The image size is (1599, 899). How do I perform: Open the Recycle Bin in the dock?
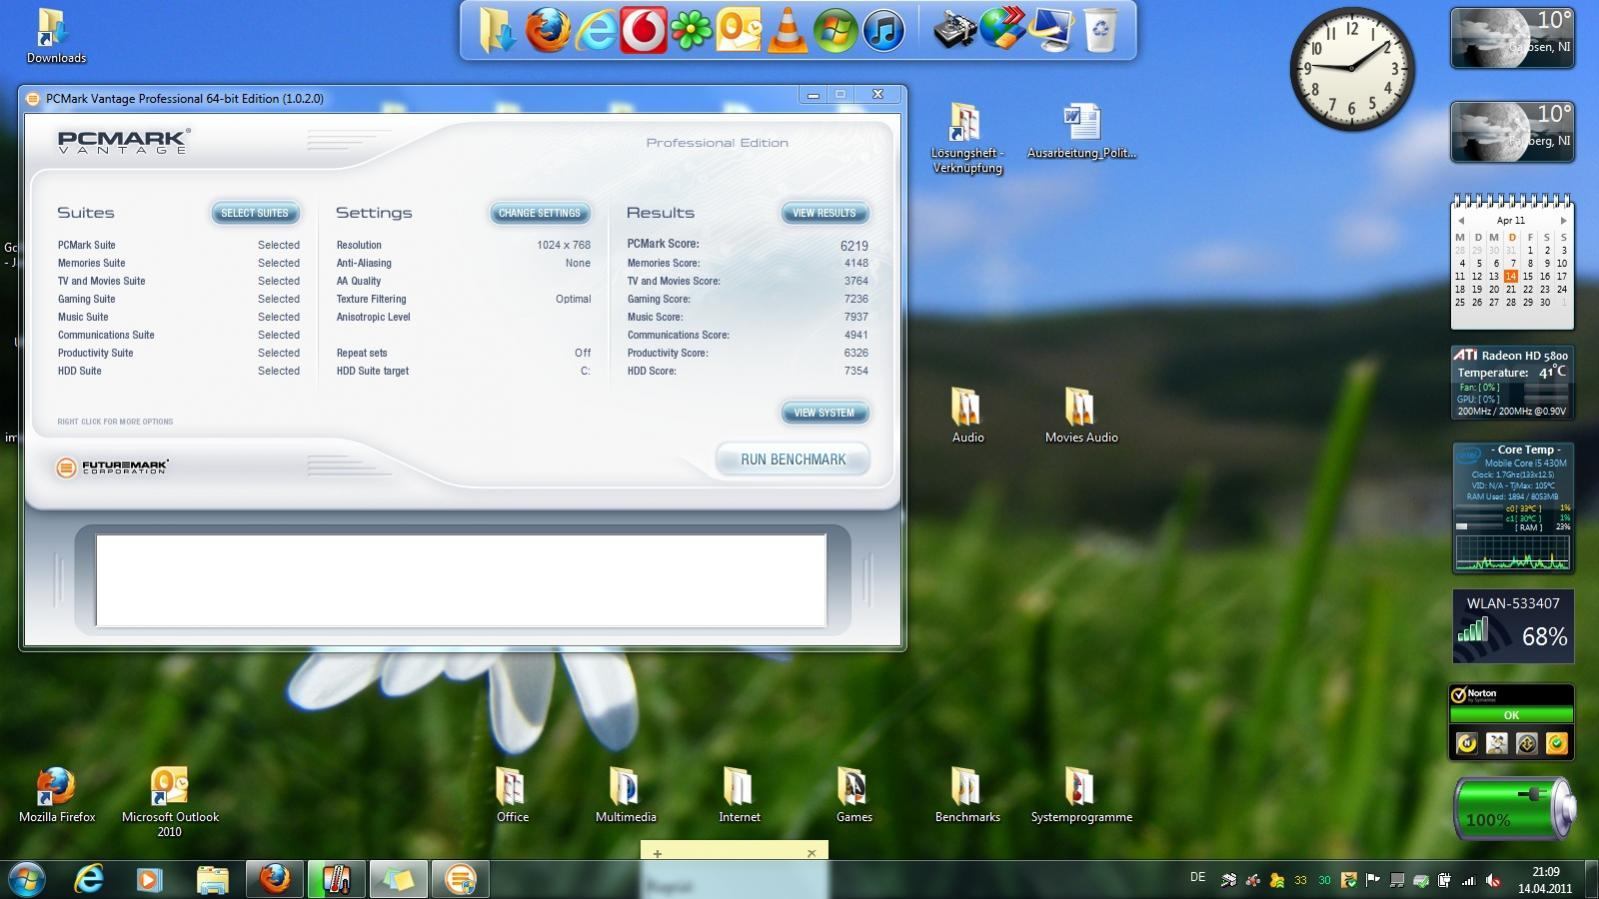[x=1100, y=30]
